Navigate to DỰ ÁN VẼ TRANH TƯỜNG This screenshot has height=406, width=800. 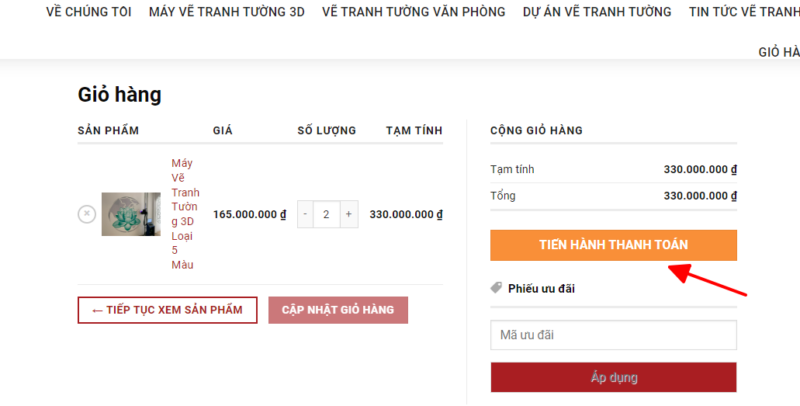click(597, 12)
